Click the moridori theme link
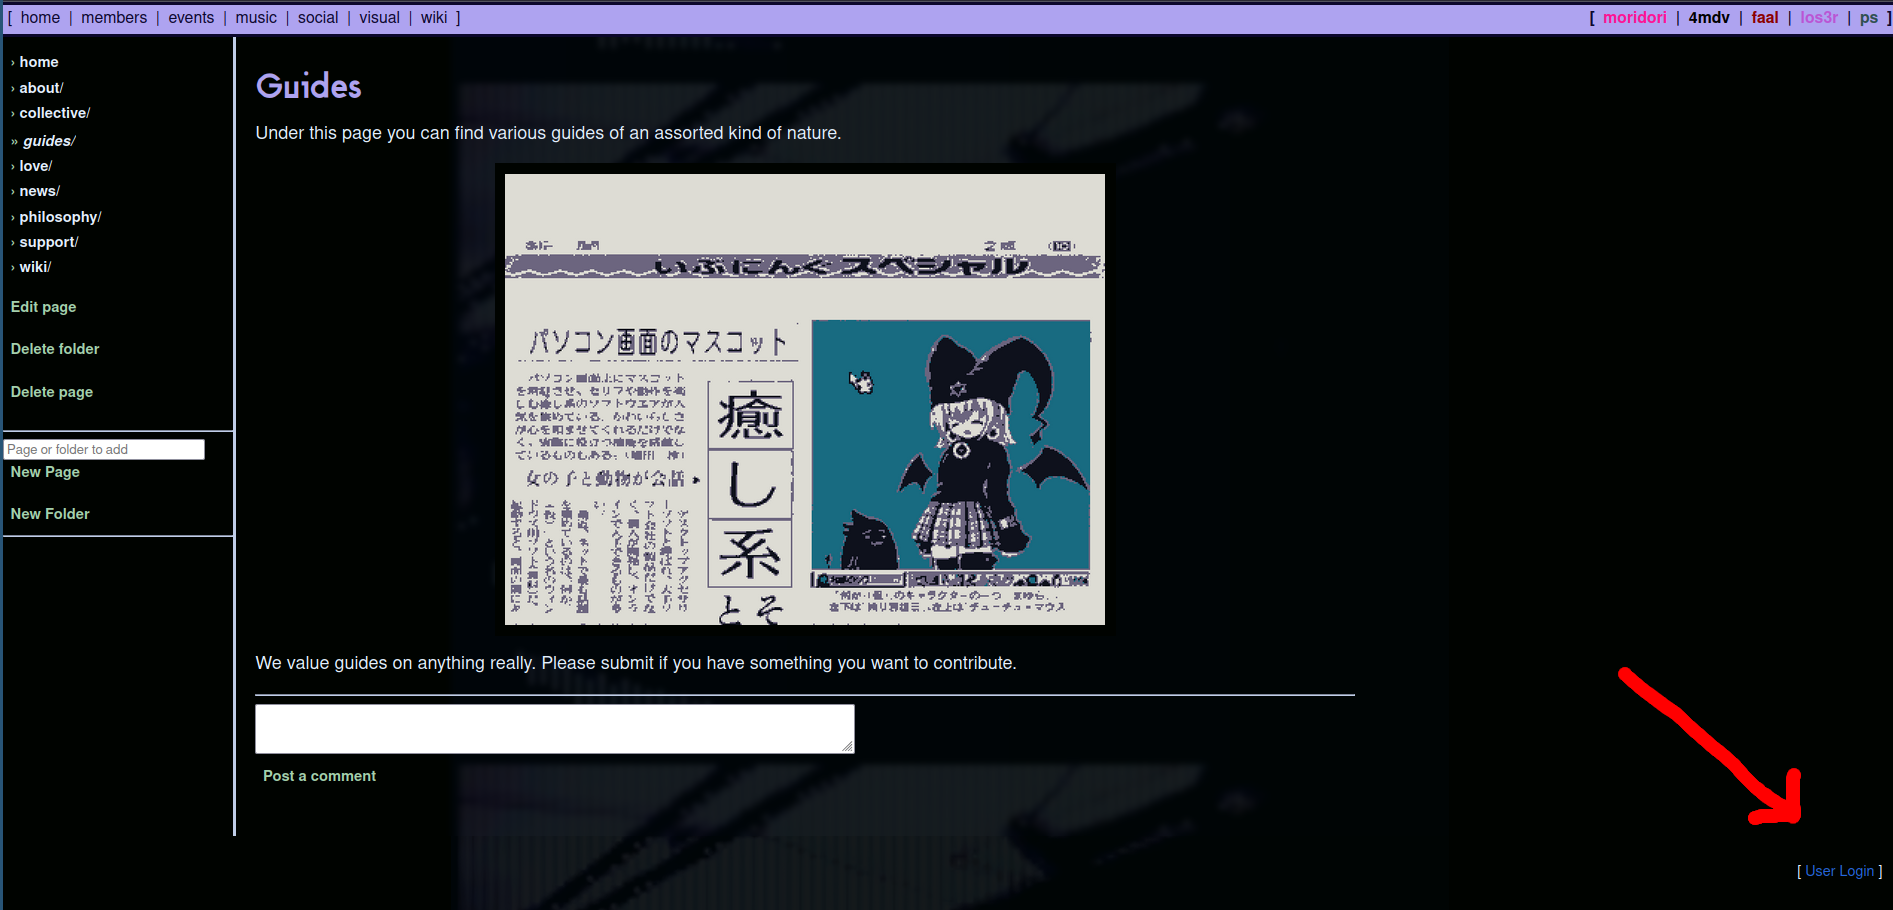Image resolution: width=1893 pixels, height=910 pixels. click(x=1634, y=18)
